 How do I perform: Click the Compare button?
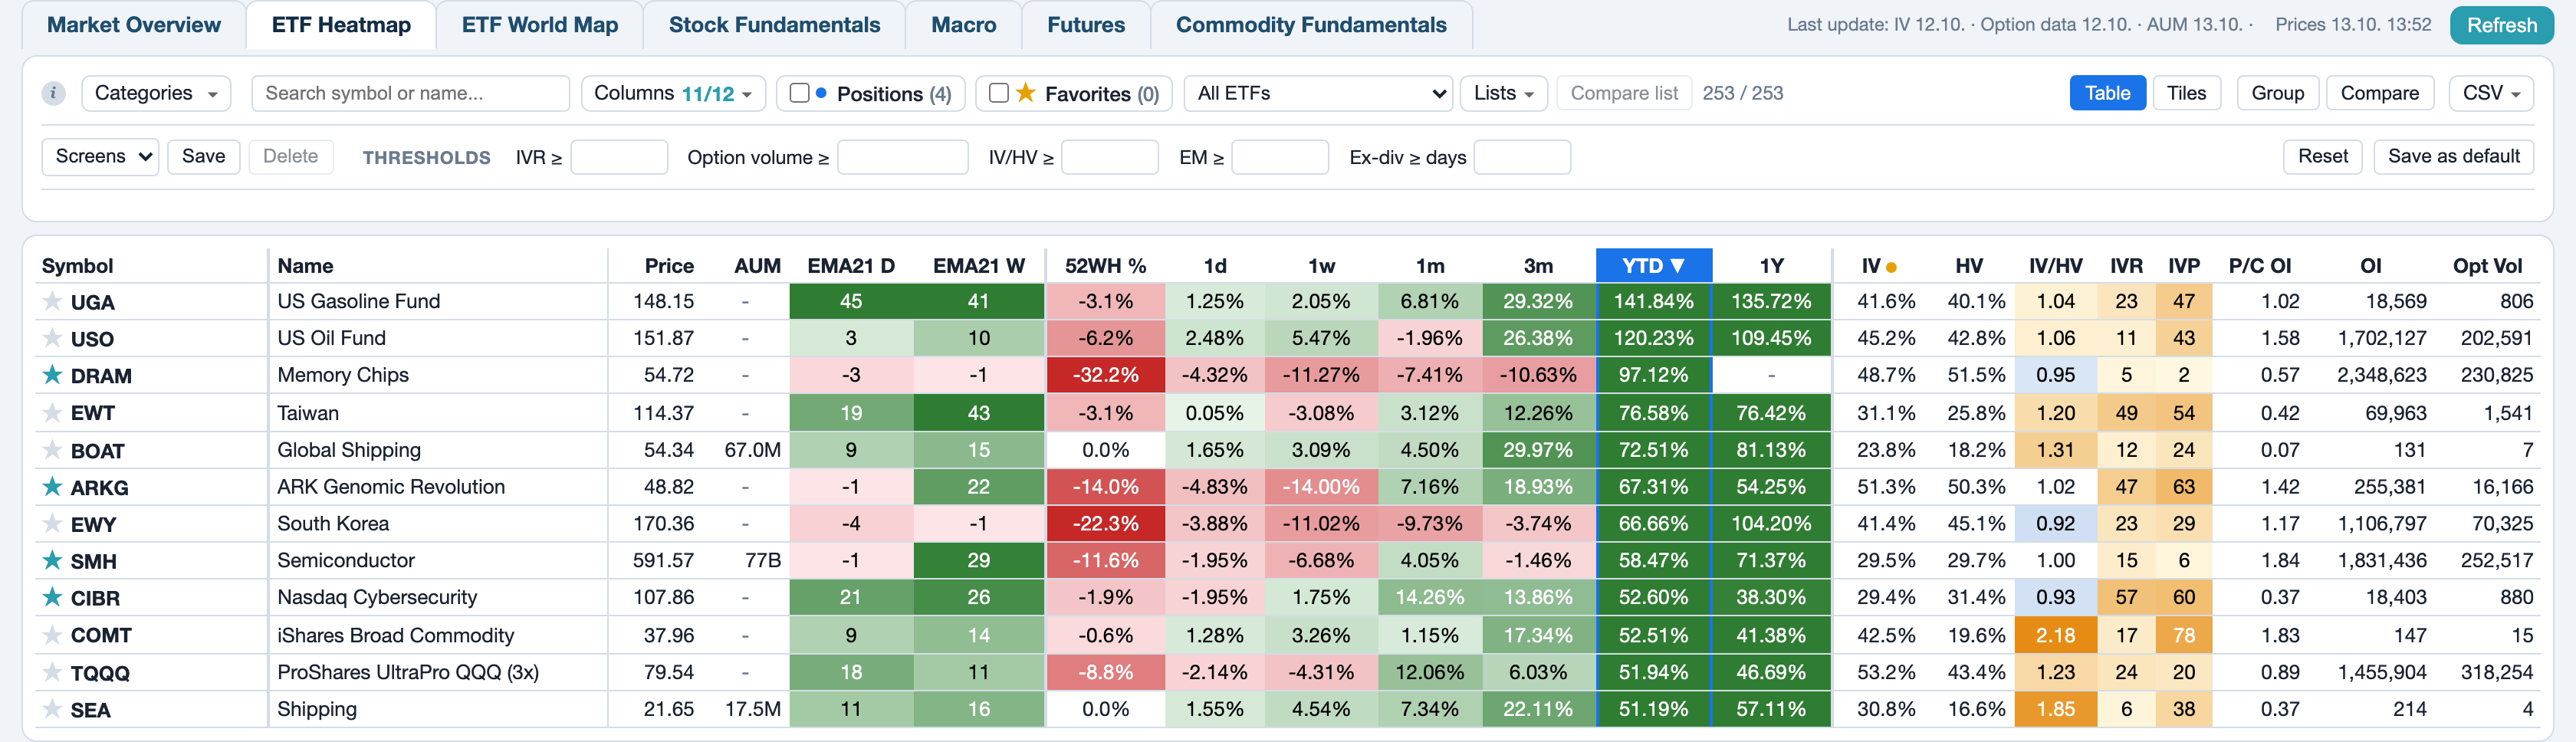2379,93
